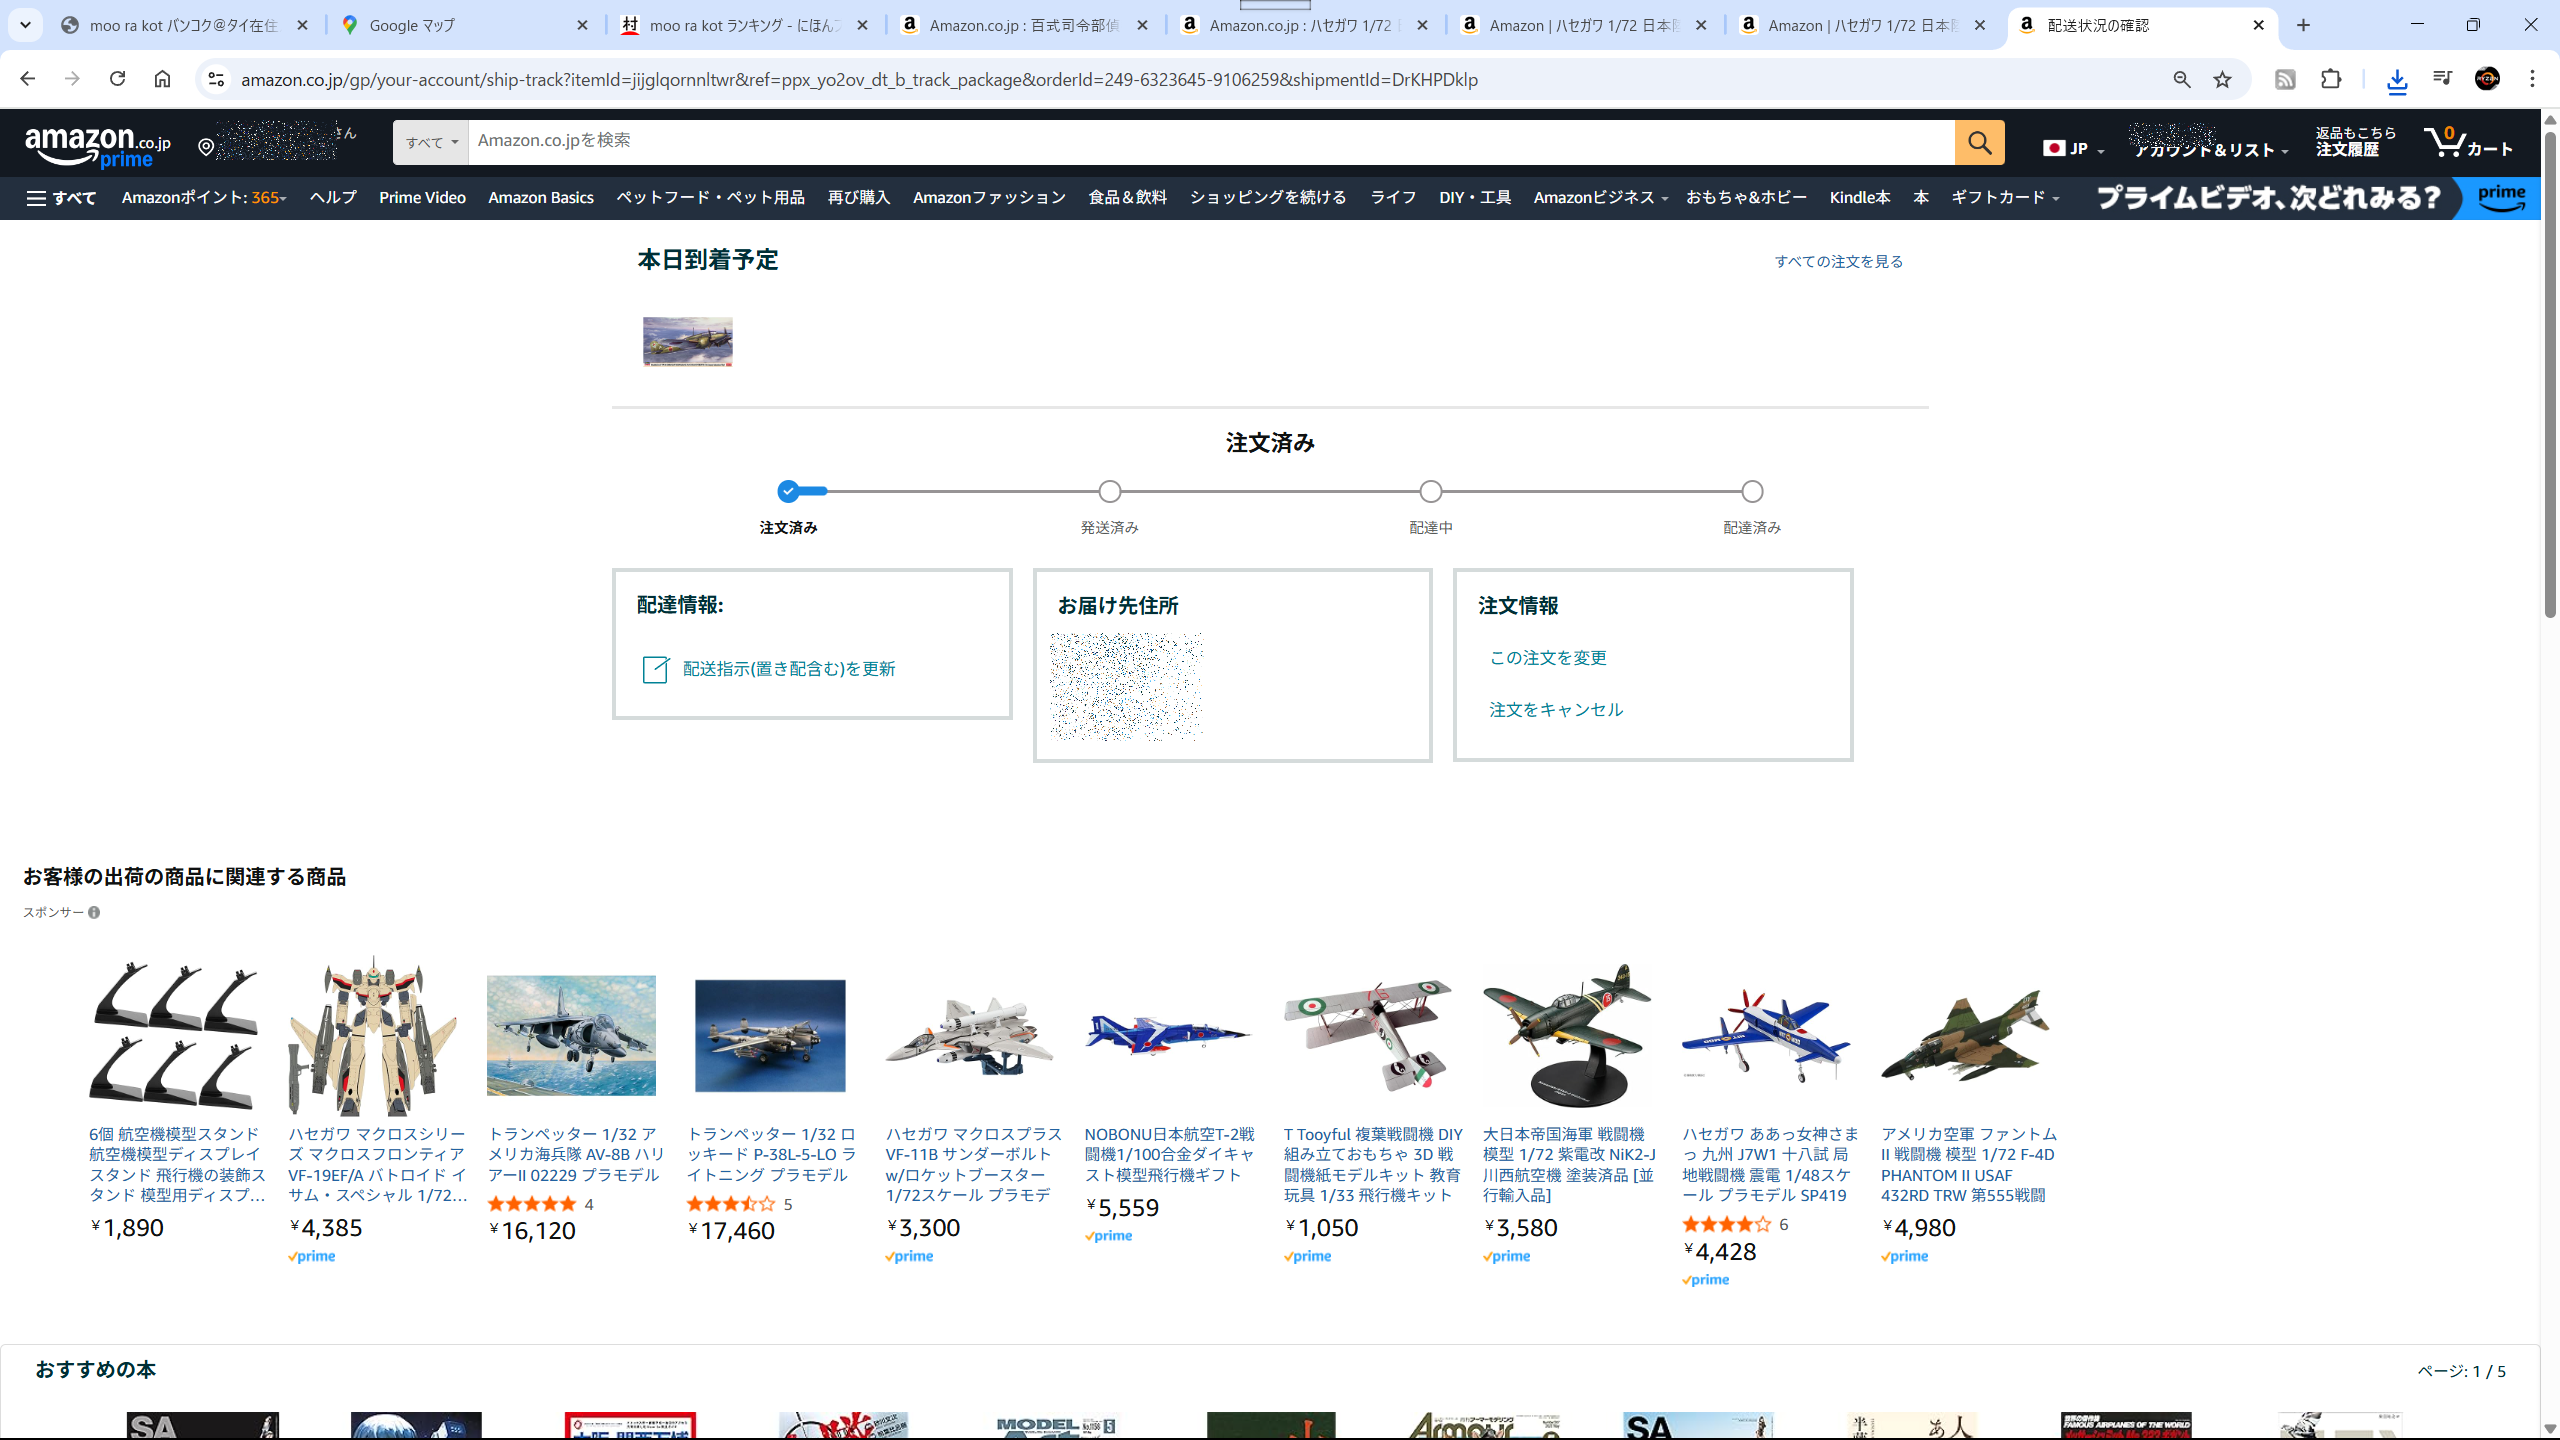The width and height of the screenshot is (2560, 1440).
Task: Click the ¥3,580 price for 紫電改 model
Action: click(x=1521, y=1228)
